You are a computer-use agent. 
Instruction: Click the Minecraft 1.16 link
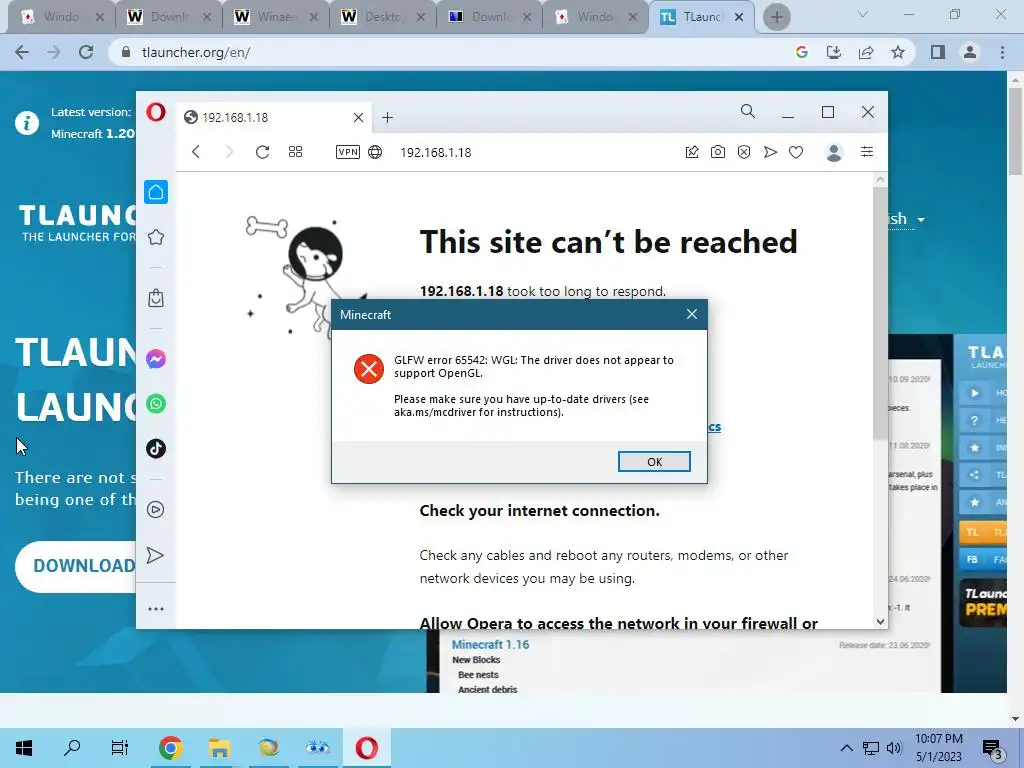click(490, 645)
